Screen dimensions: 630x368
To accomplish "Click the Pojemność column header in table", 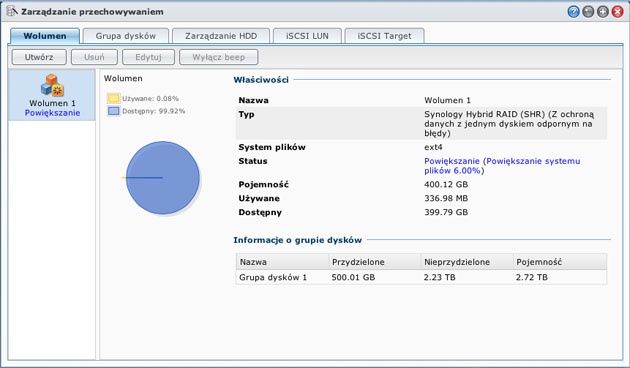I will [560, 262].
